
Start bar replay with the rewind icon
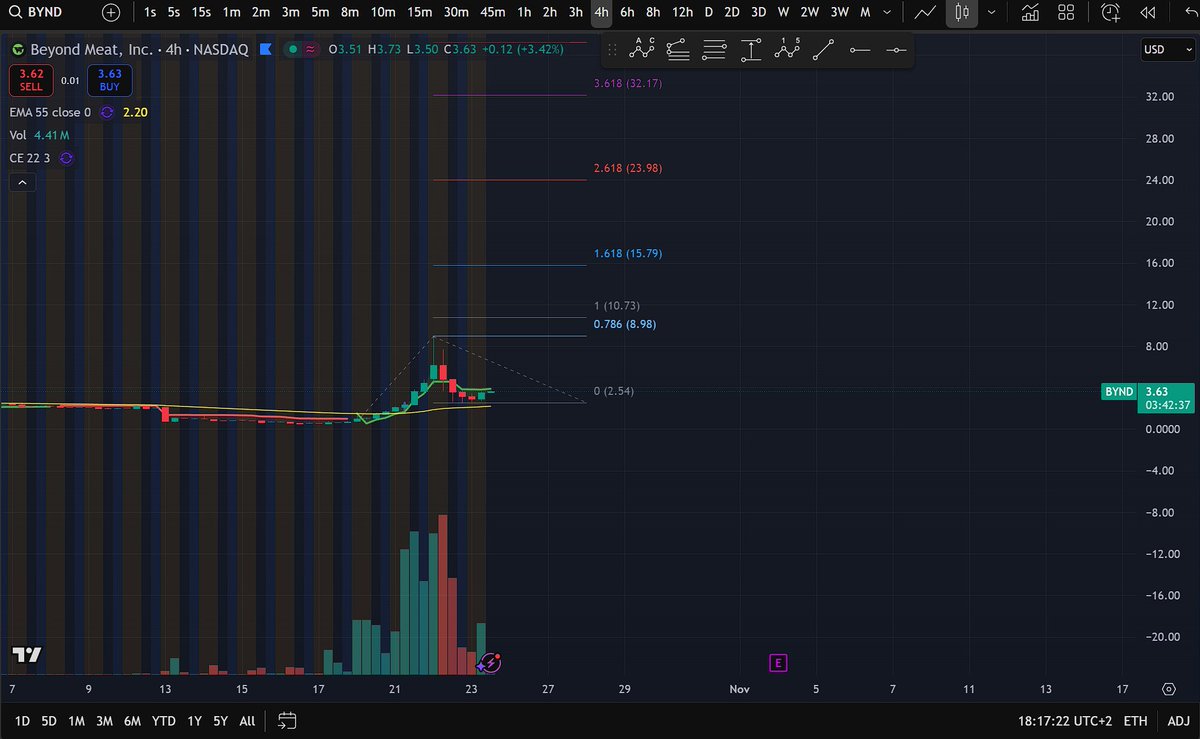1148,13
